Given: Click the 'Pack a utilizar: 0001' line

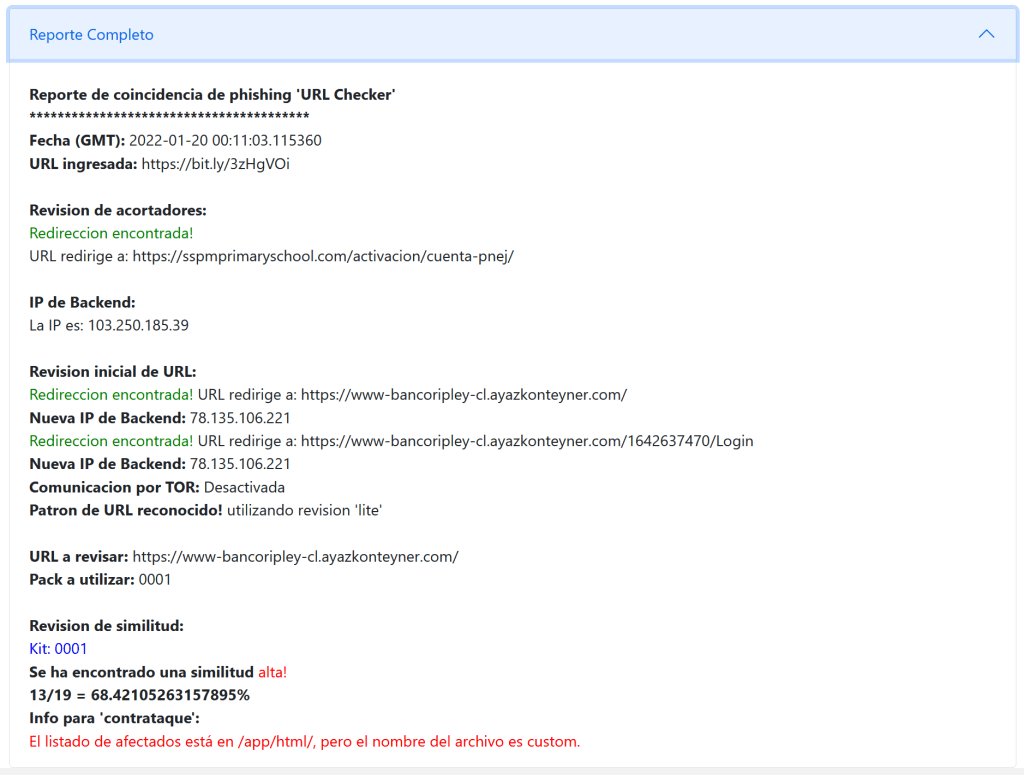Looking at the screenshot, I should 101,579.
